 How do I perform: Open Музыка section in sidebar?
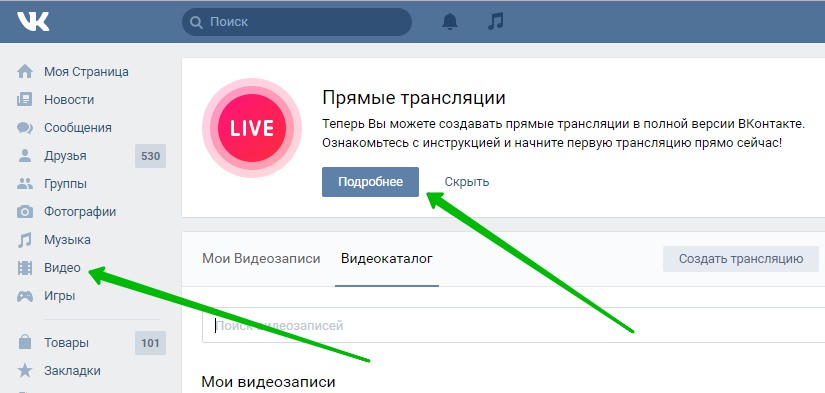coord(67,240)
